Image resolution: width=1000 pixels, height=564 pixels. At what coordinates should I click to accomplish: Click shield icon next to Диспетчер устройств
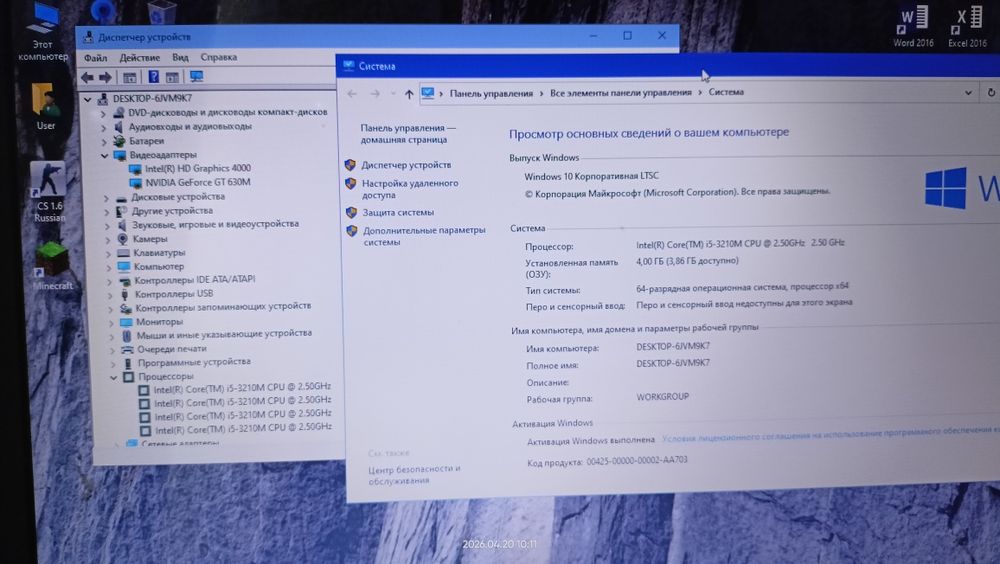point(350,165)
